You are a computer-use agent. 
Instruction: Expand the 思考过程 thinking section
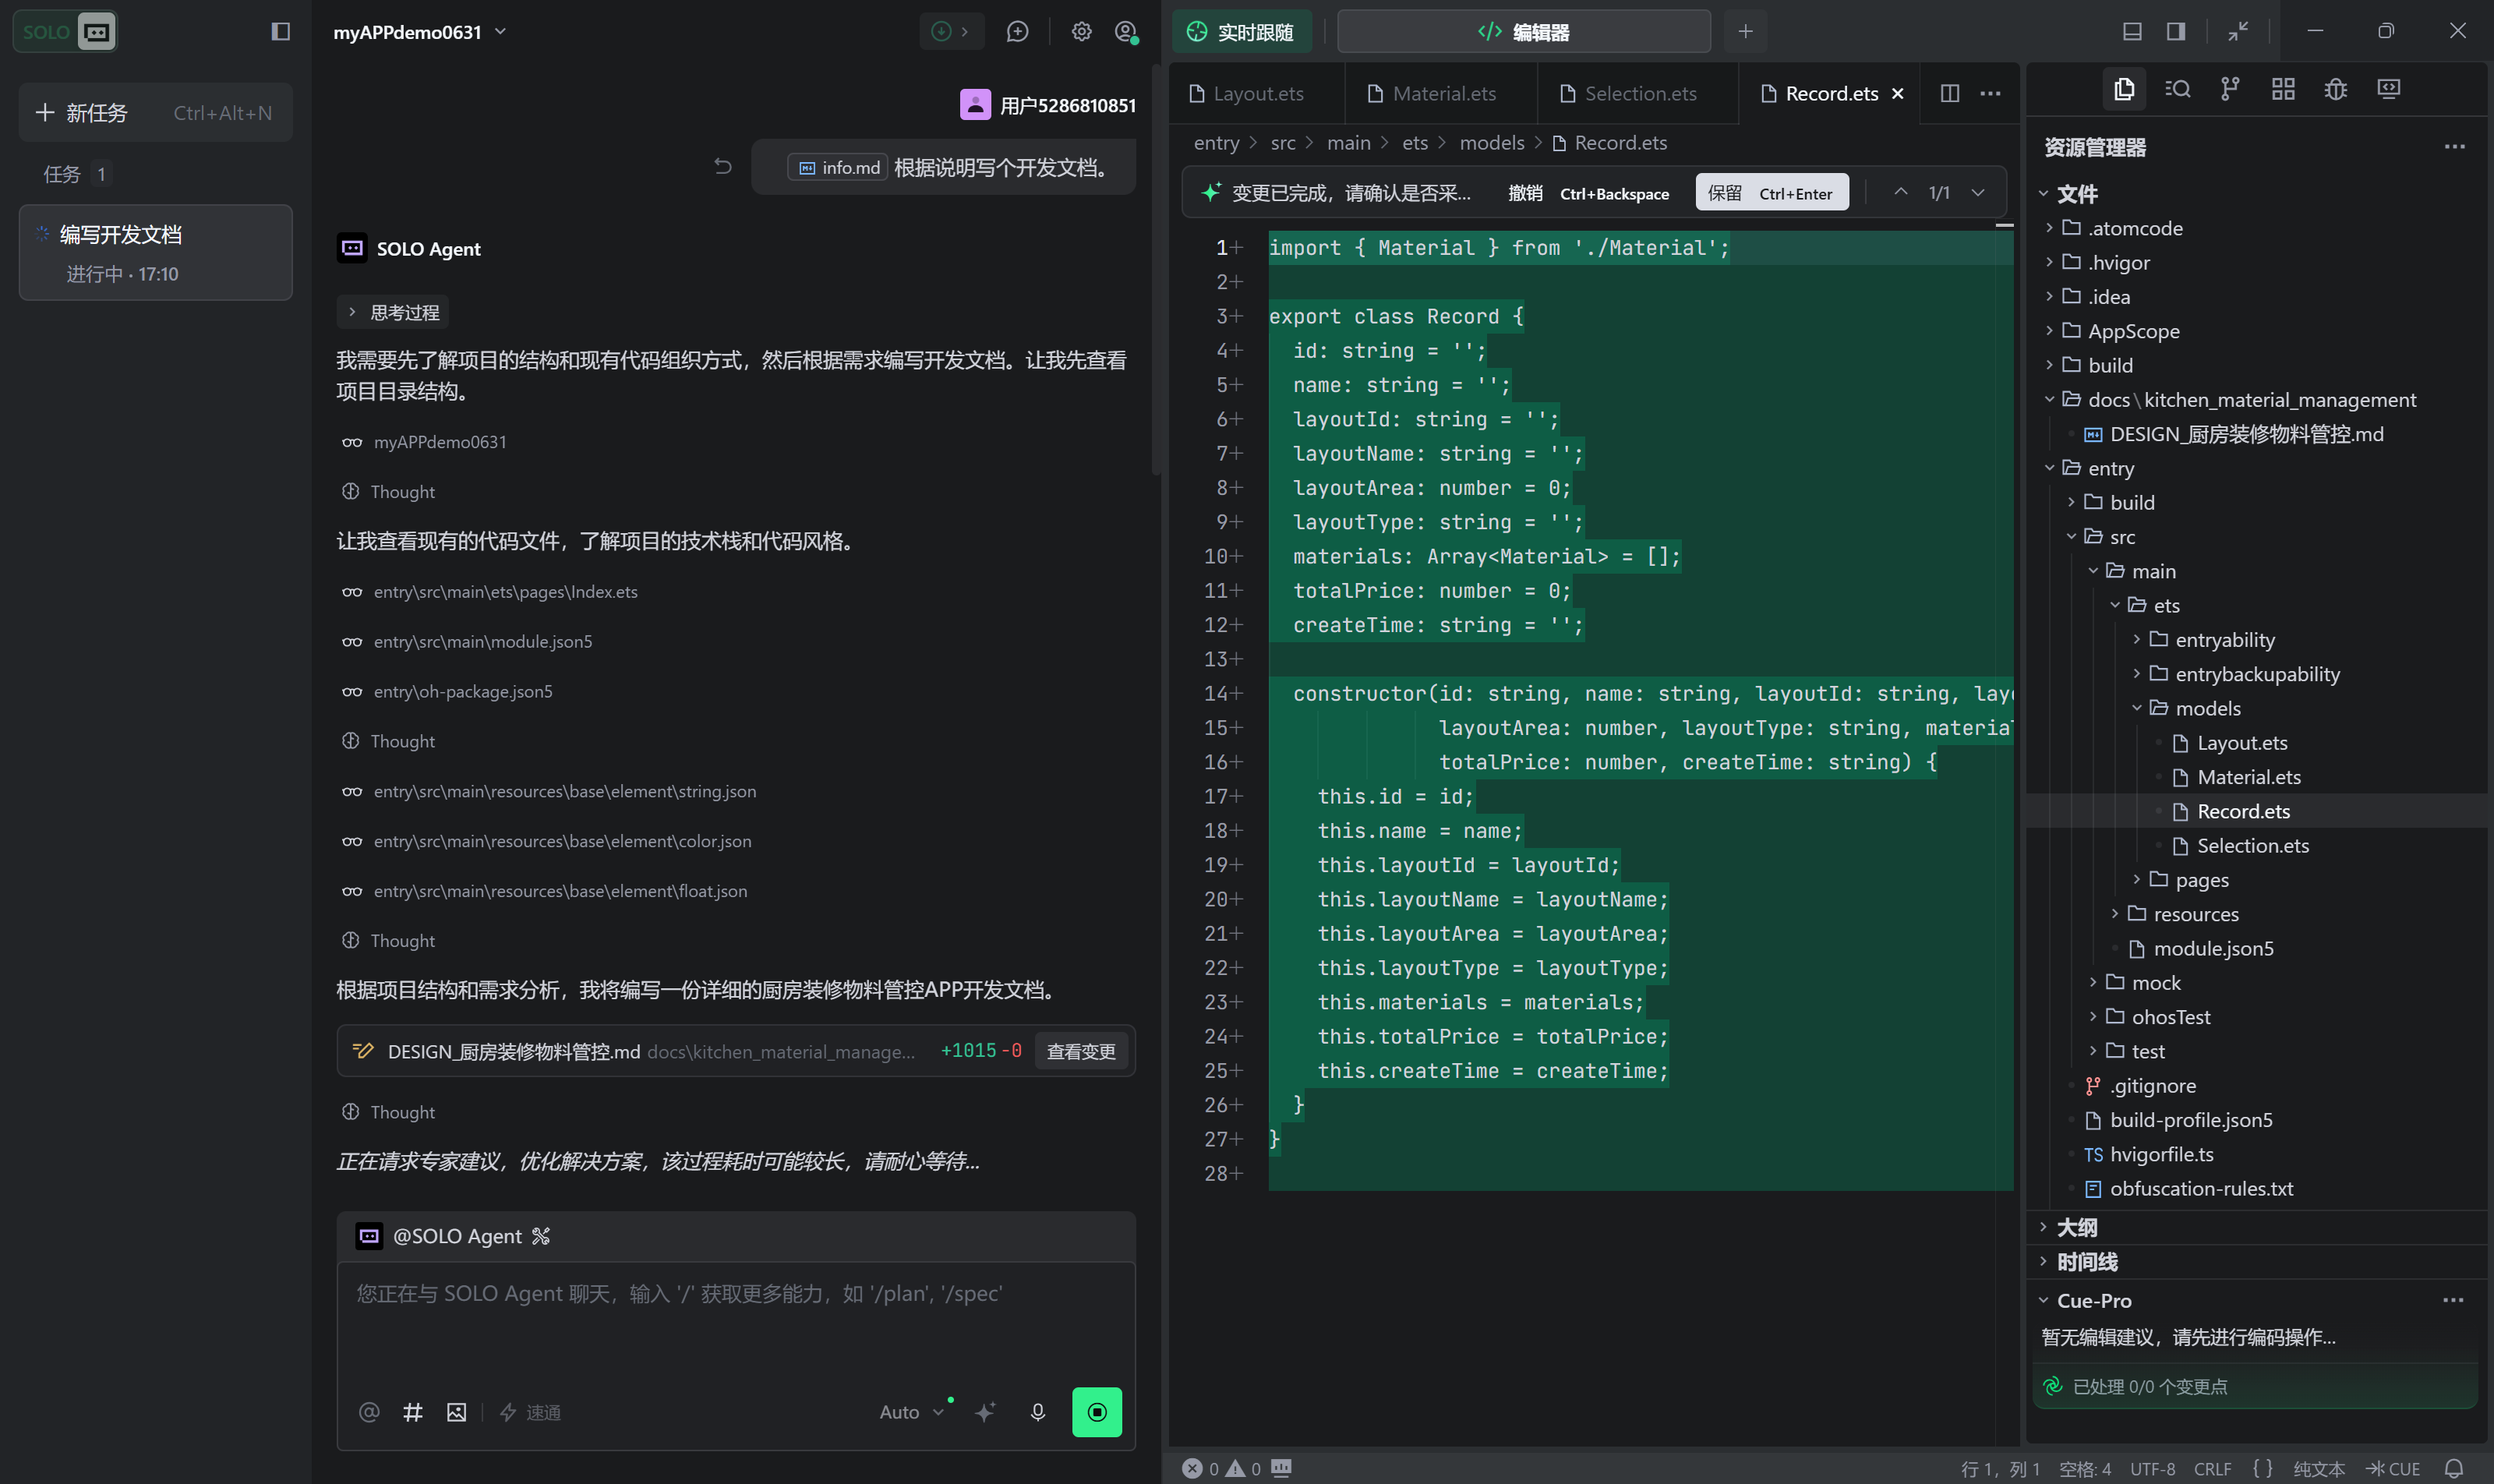point(393,312)
